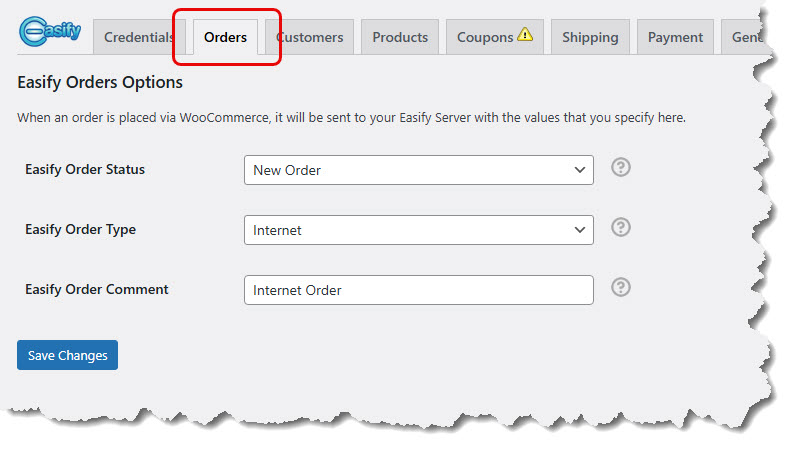
Task: Open help for Easify Order Type
Action: click(621, 227)
